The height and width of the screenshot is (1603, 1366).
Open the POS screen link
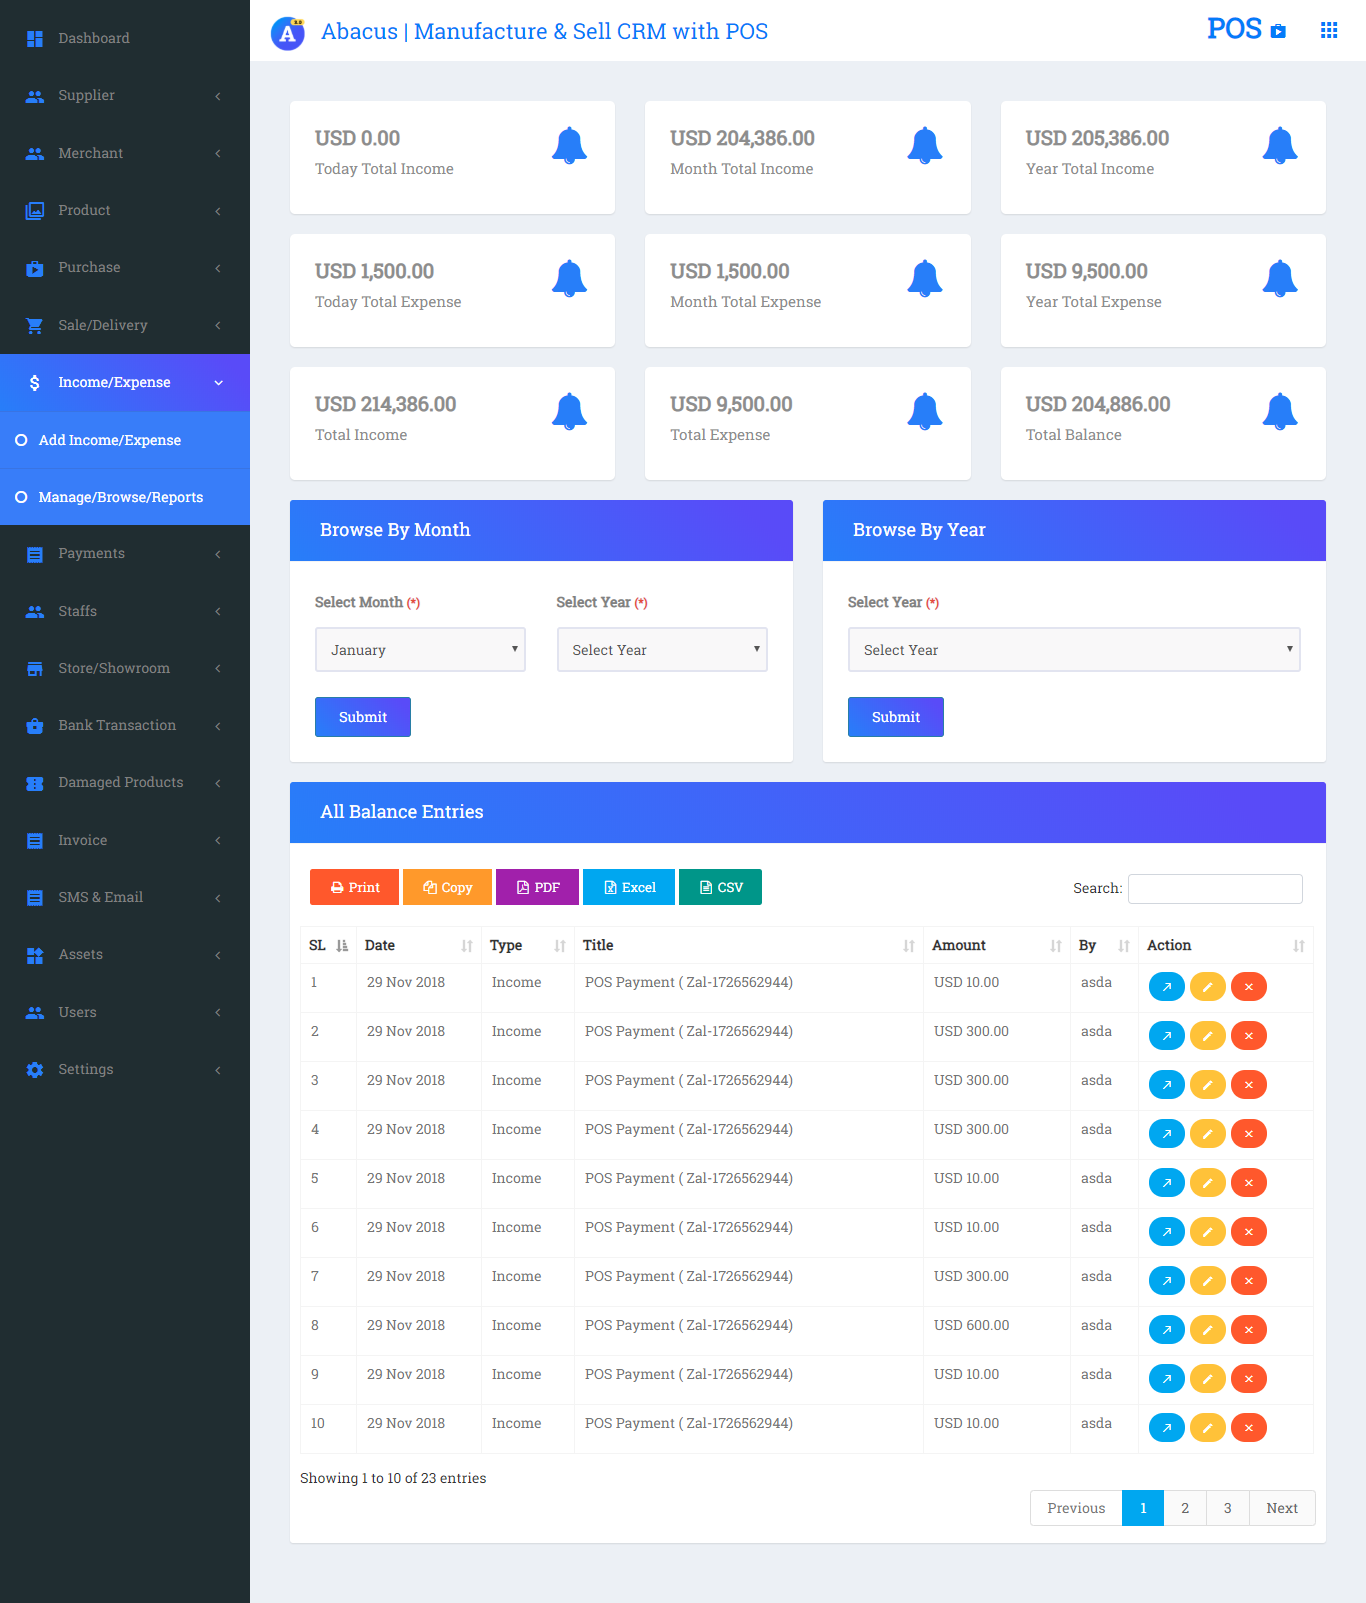1246,29
